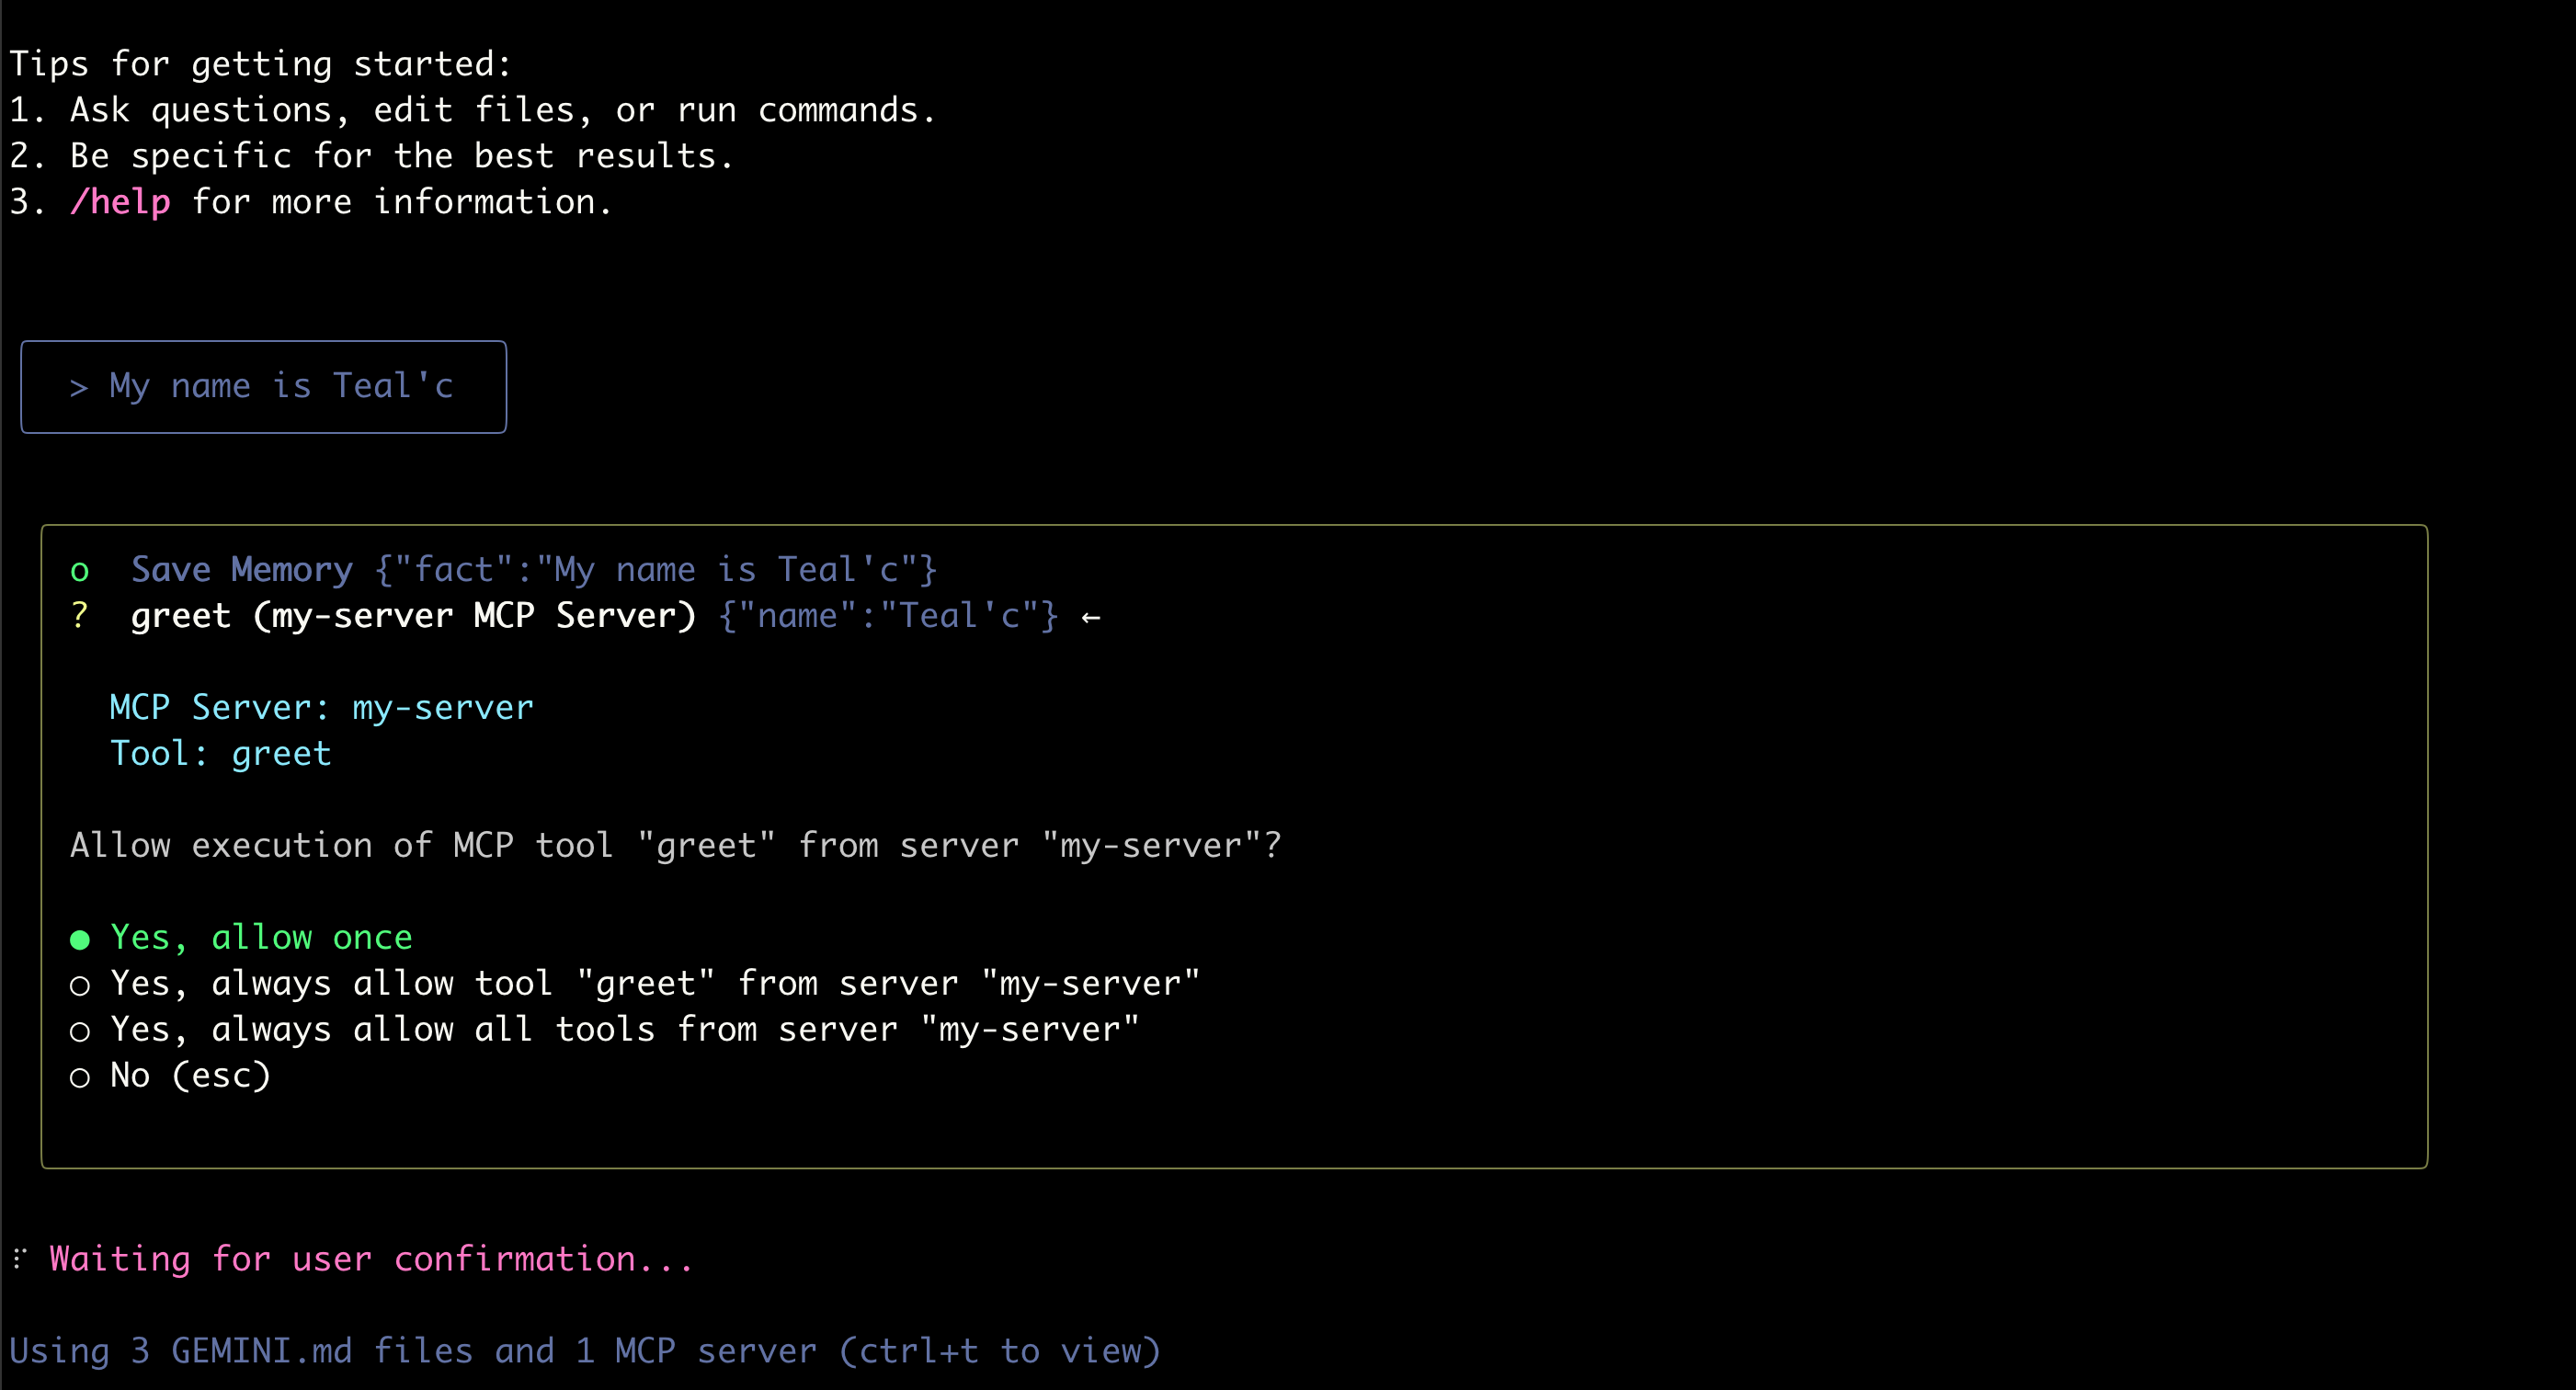Screen dimensions: 2576x1390
Task: Select always allow all tools from my-server
Action: tap(624, 1030)
